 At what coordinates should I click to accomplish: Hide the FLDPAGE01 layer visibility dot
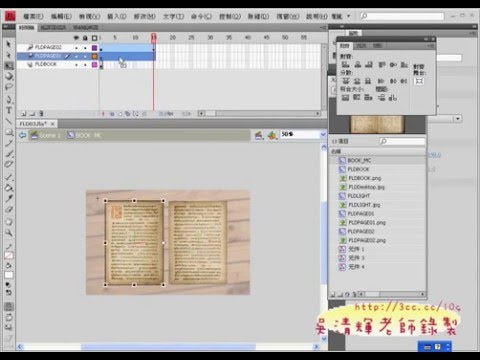[x=76, y=56]
